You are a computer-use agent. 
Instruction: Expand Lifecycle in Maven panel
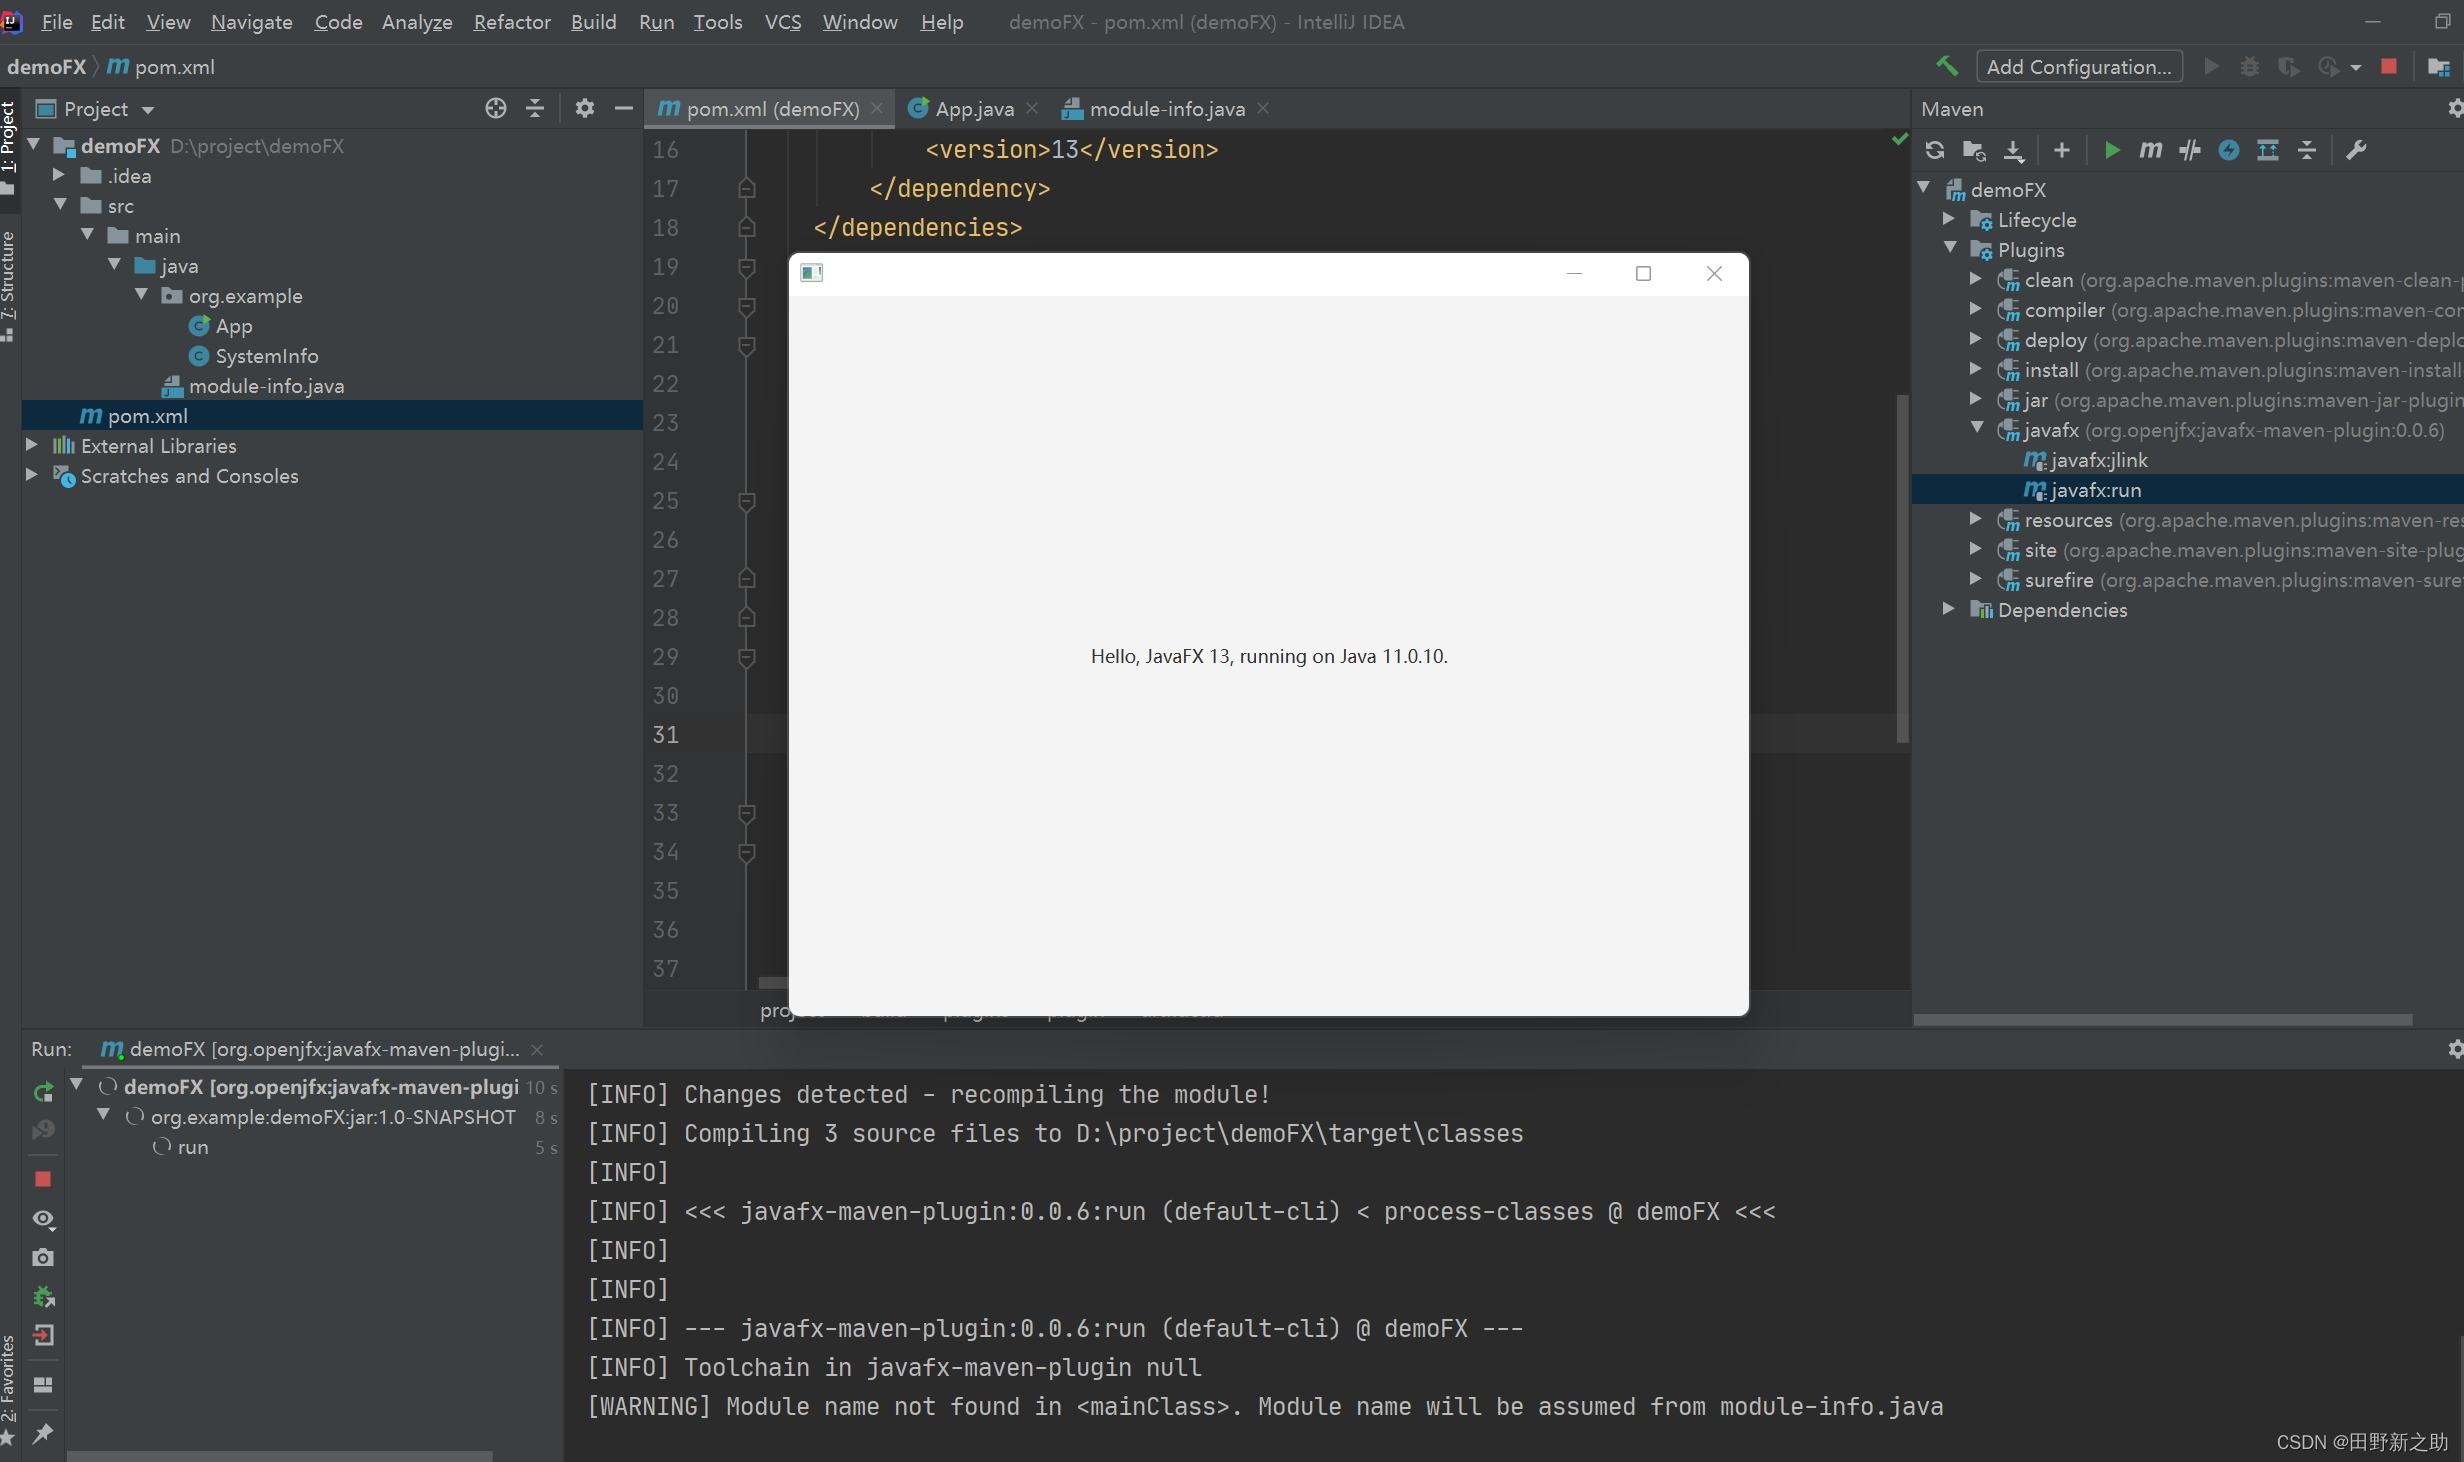pos(1949,219)
